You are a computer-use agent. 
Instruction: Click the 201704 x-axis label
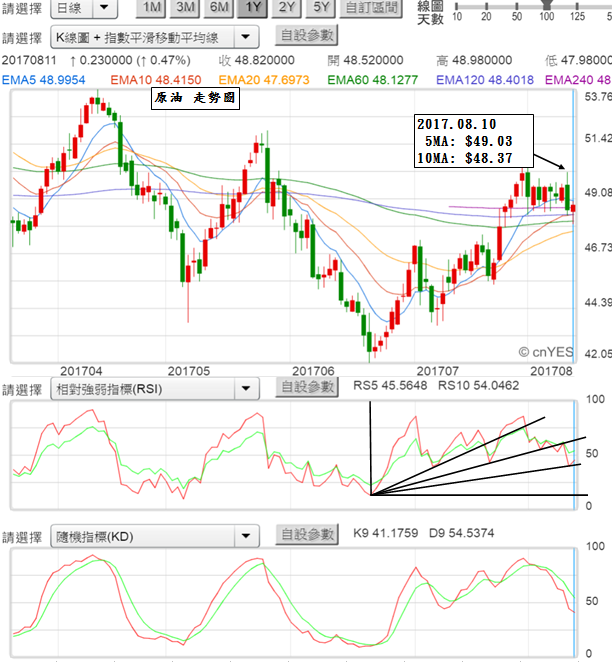(81, 371)
